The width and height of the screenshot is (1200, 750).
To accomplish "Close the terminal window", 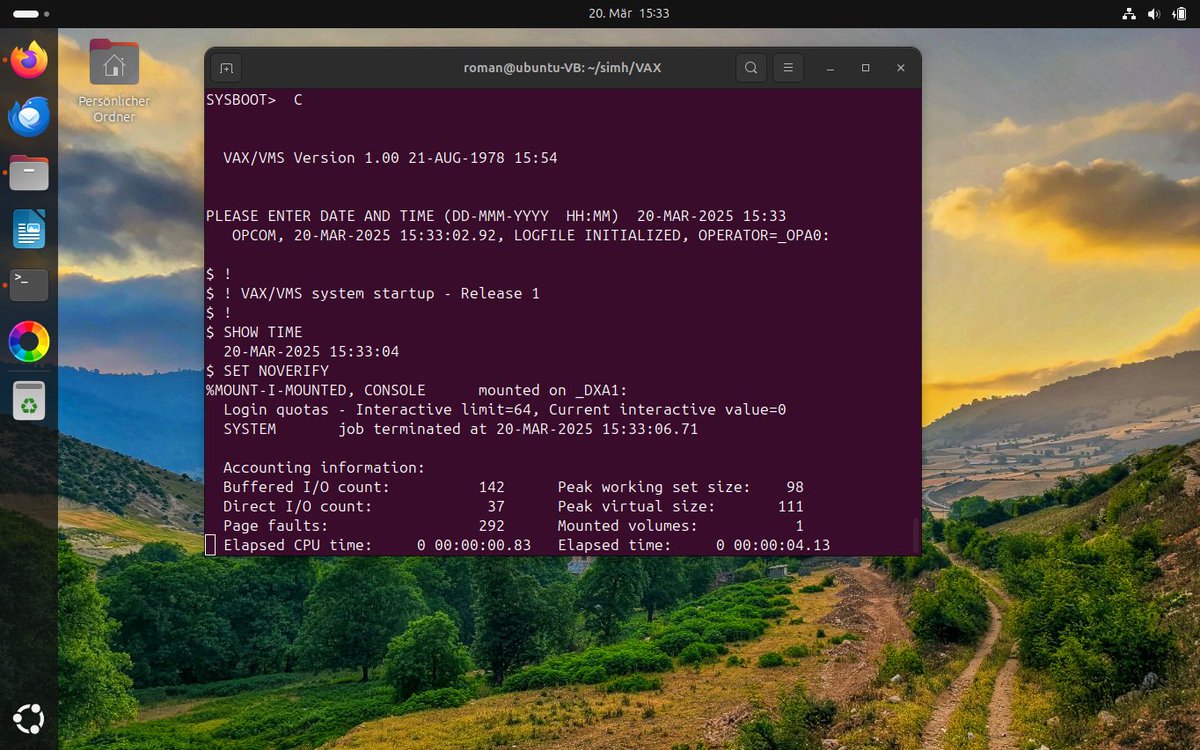I will [x=900, y=68].
